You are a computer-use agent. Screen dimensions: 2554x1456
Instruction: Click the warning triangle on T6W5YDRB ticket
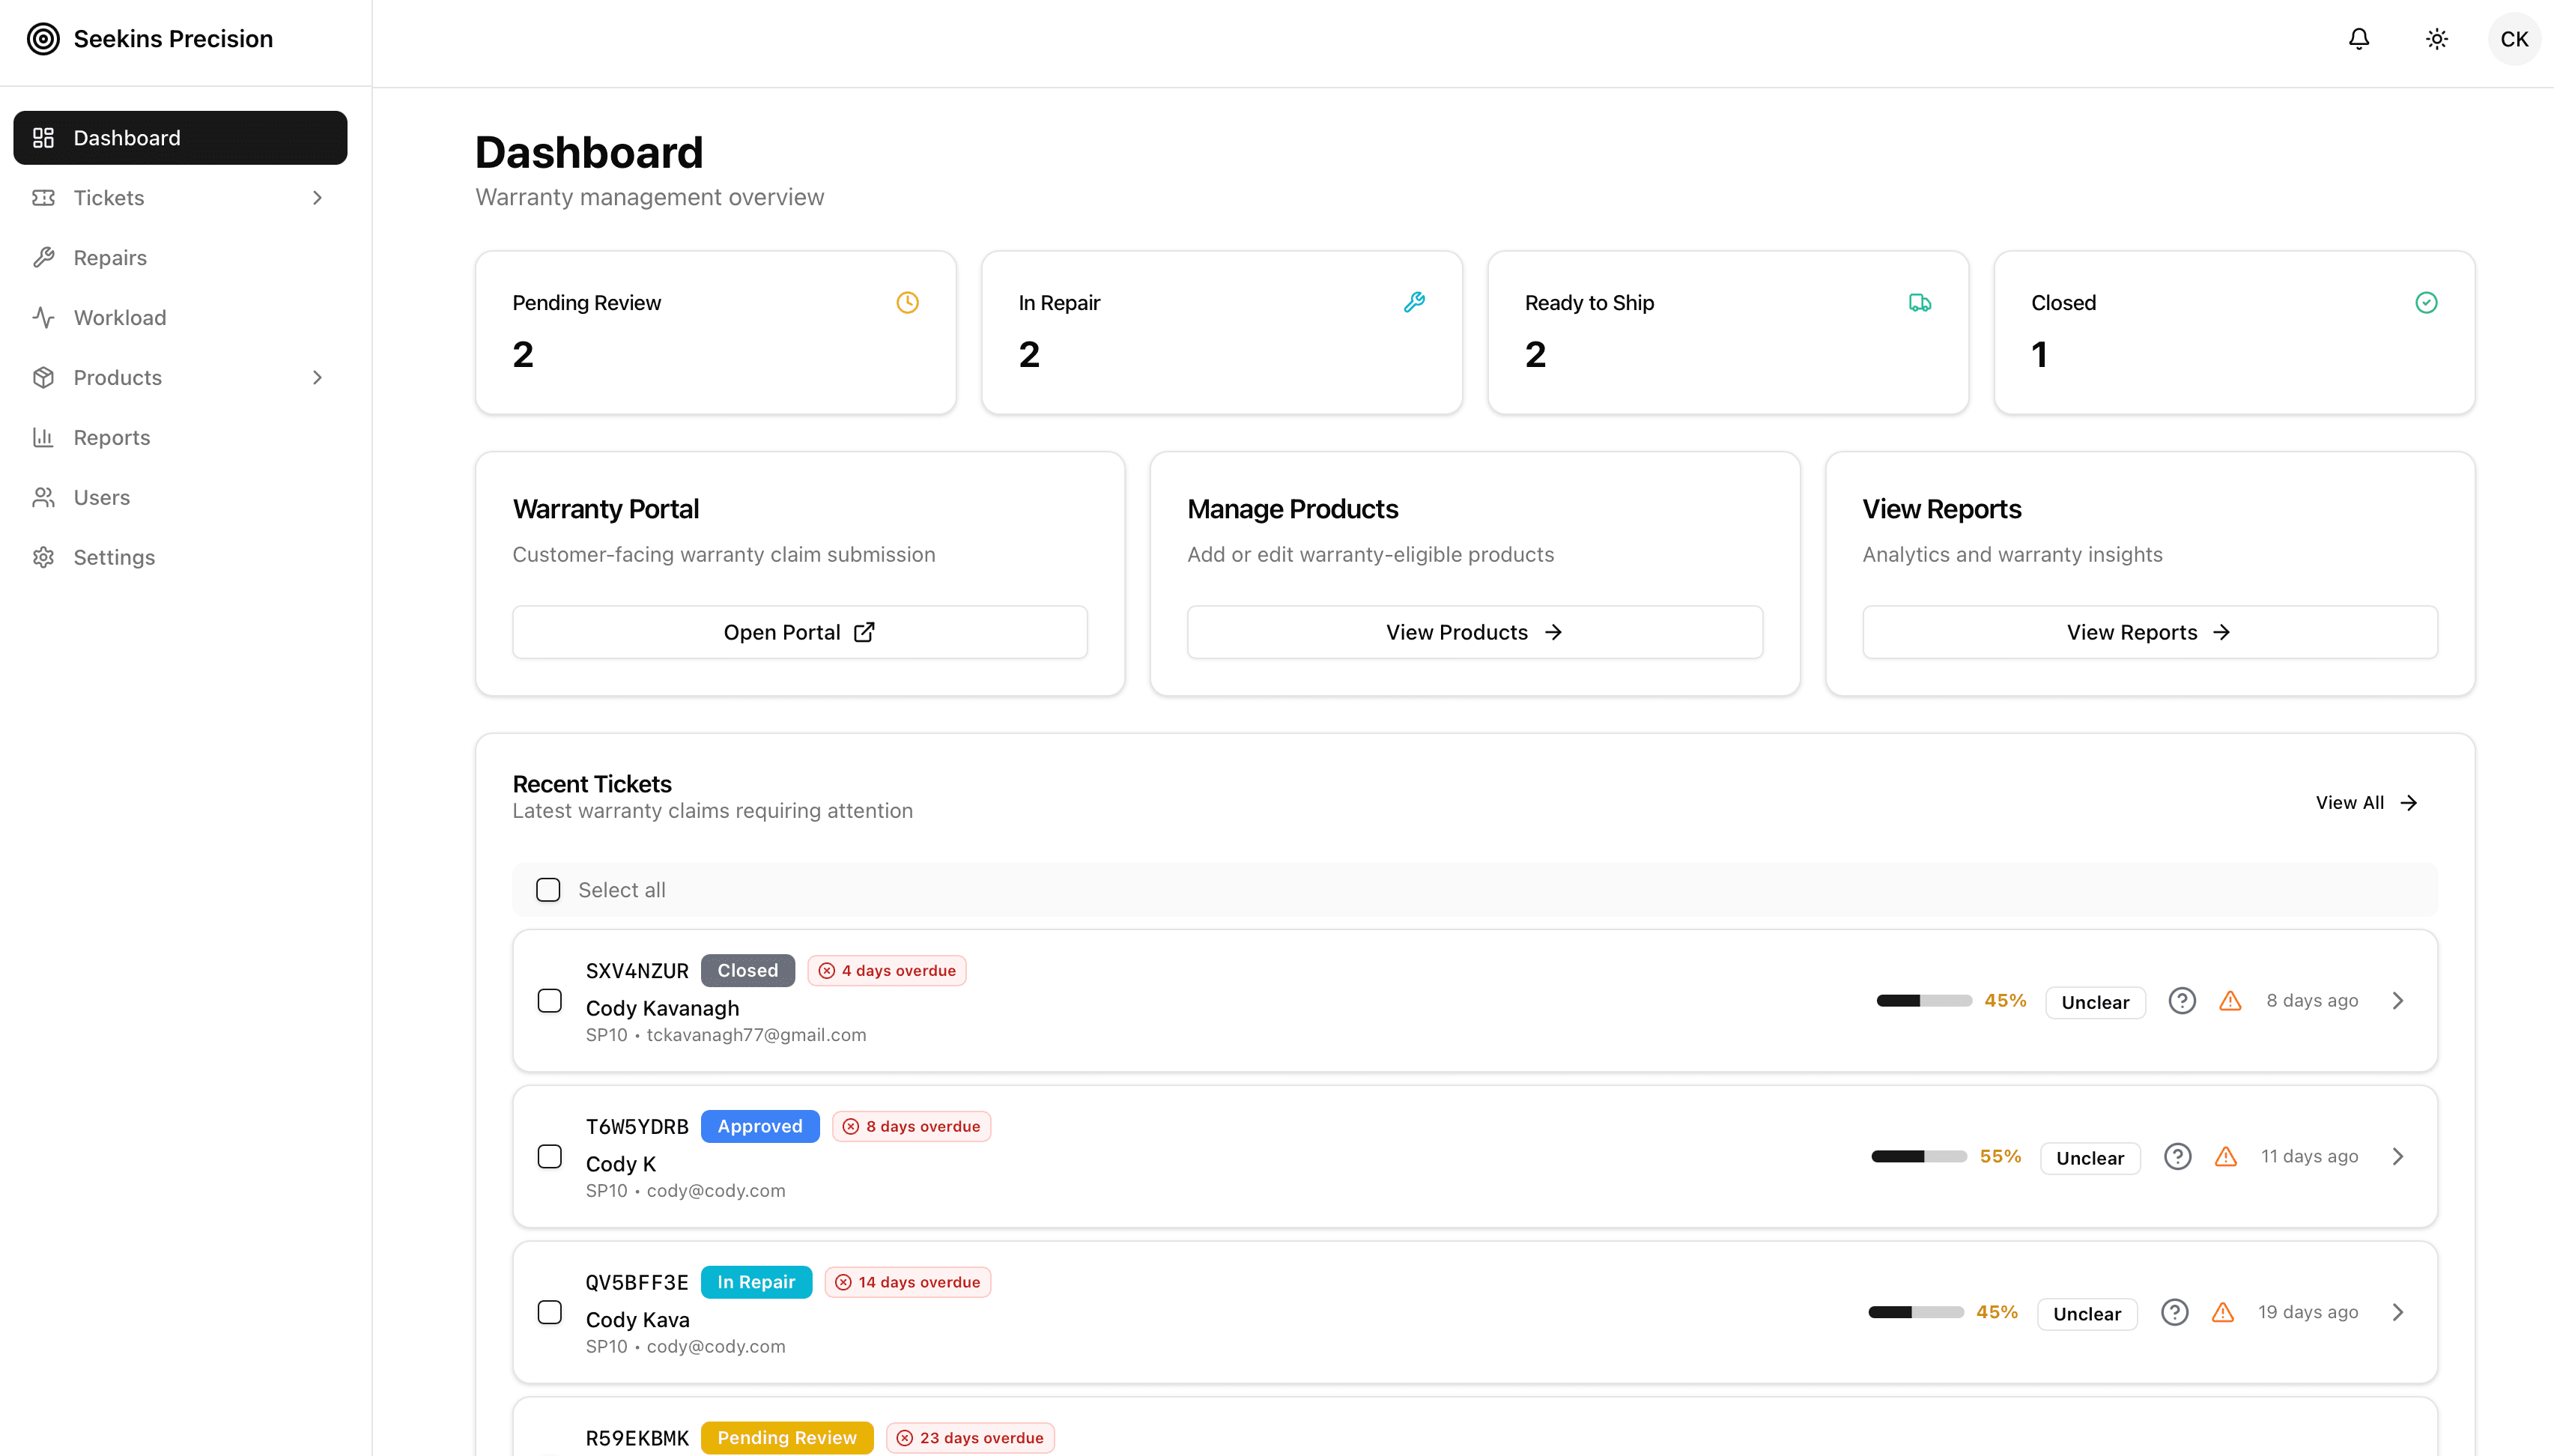pyautogui.click(x=2225, y=1156)
